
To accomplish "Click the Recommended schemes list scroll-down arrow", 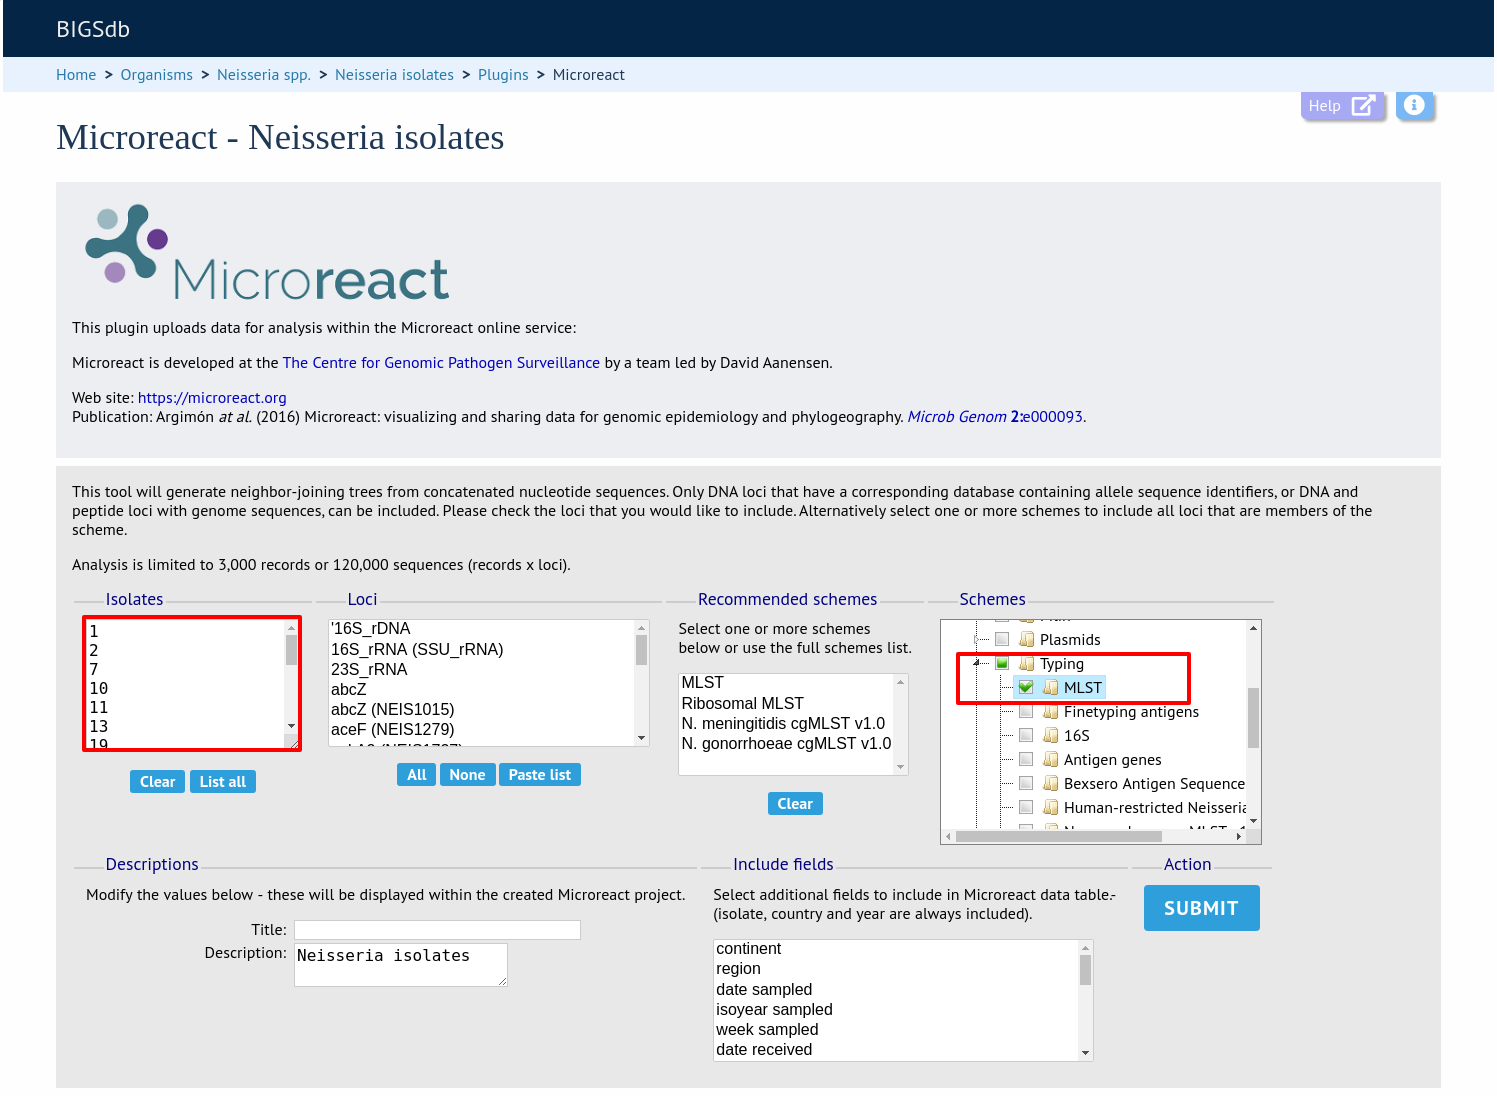I will coord(901,767).
